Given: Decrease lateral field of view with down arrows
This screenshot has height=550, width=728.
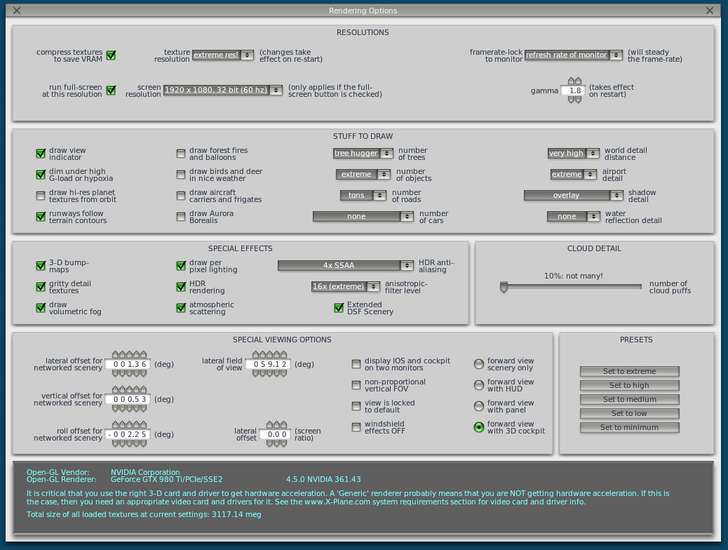Looking at the screenshot, I should click(269, 373).
